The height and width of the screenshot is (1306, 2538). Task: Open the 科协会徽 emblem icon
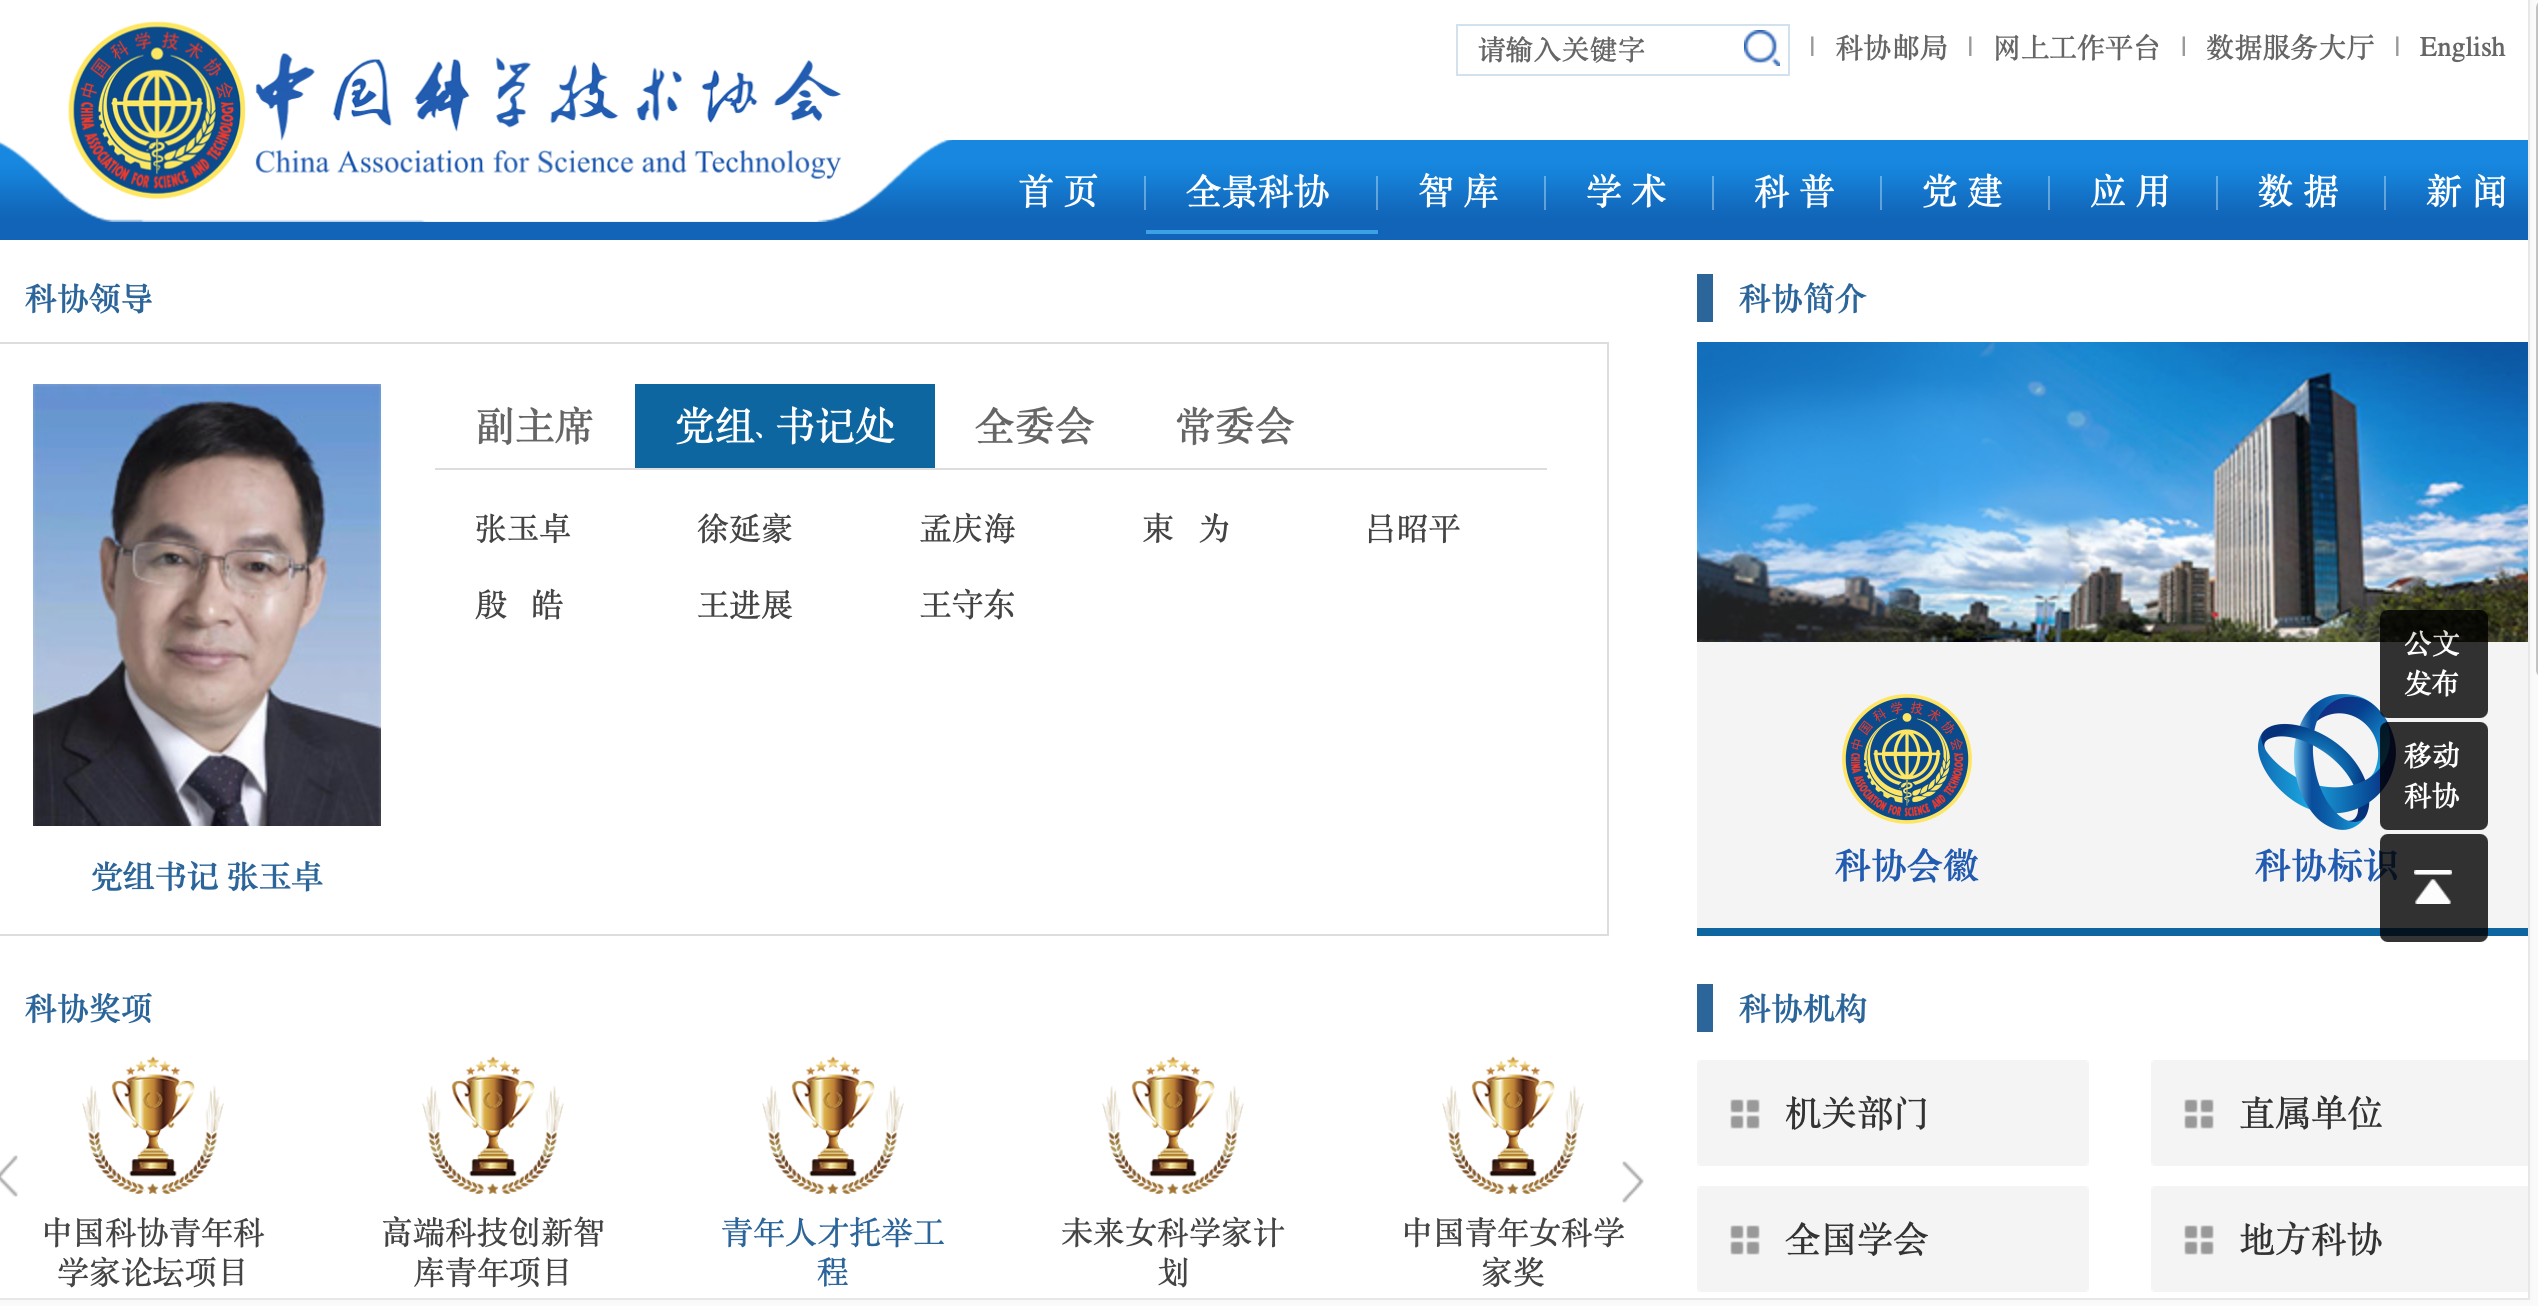click(1906, 759)
